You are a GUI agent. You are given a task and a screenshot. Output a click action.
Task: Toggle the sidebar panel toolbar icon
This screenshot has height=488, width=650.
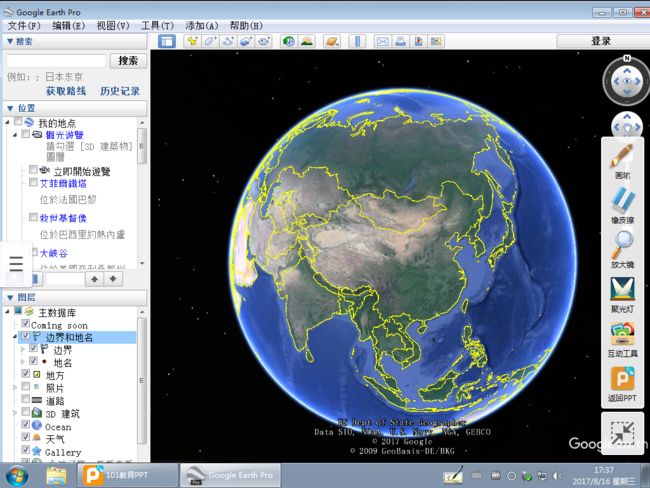point(167,41)
